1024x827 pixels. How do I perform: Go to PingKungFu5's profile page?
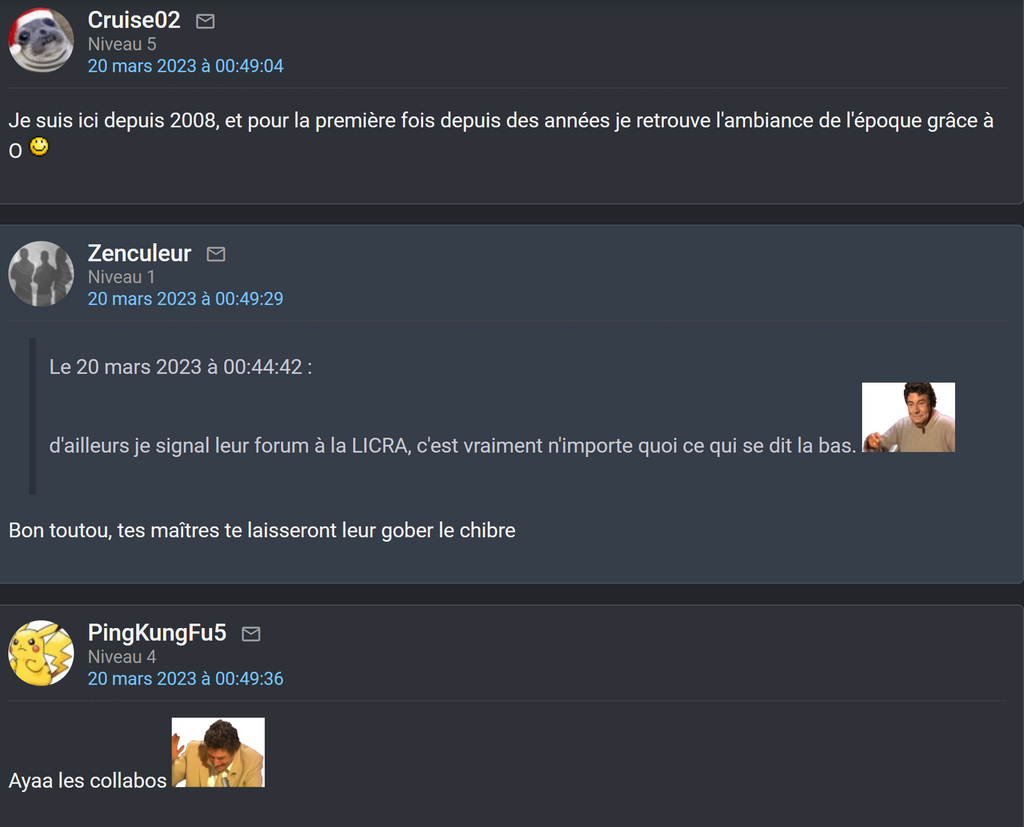[157, 633]
